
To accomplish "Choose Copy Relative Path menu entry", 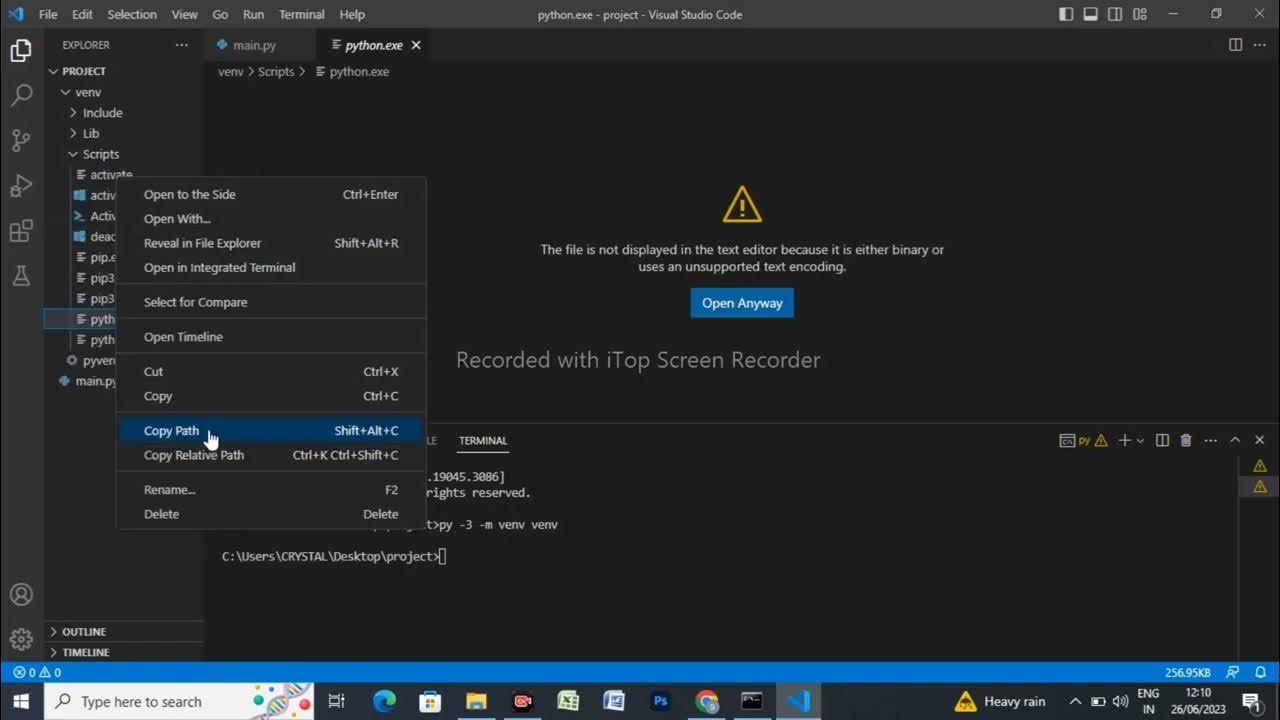I will pyautogui.click(x=271, y=455).
